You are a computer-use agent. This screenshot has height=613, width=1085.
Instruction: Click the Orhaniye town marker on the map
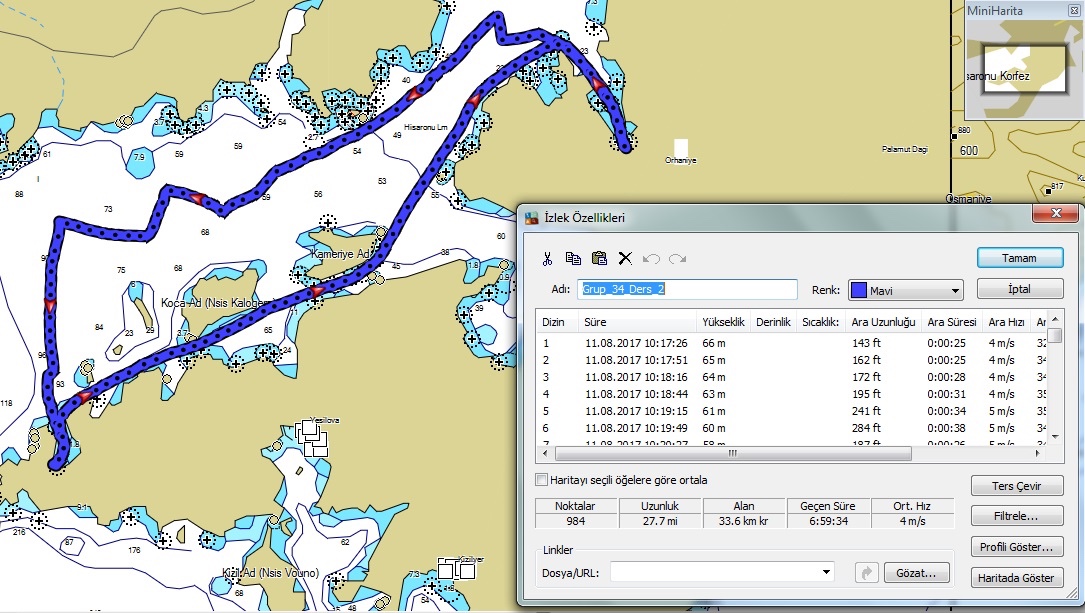pos(681,147)
